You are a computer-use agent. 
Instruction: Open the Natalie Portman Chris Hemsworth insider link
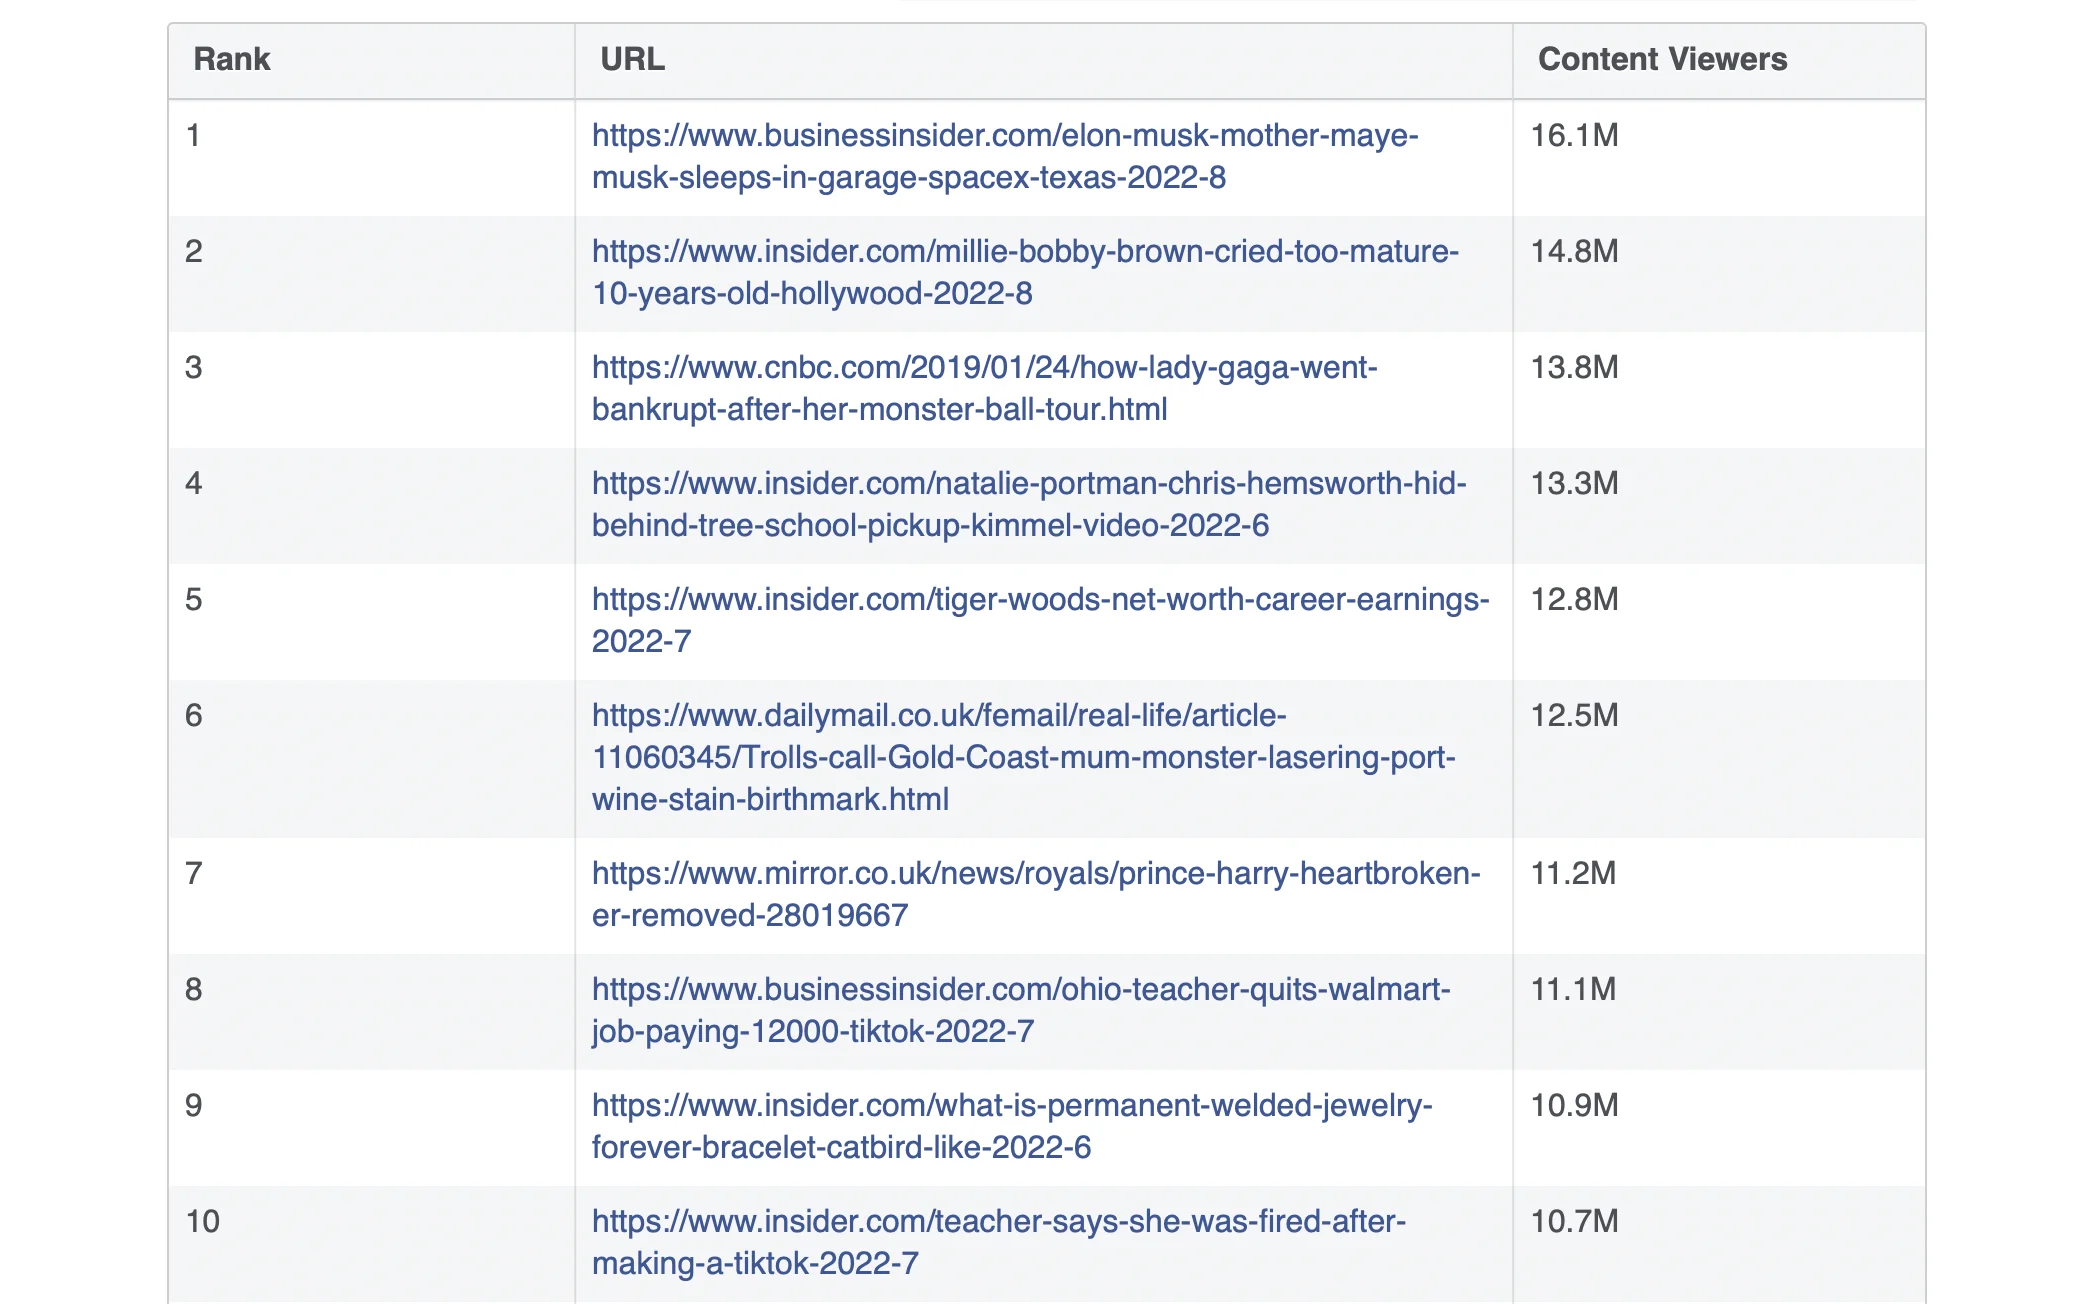coord(1029,504)
